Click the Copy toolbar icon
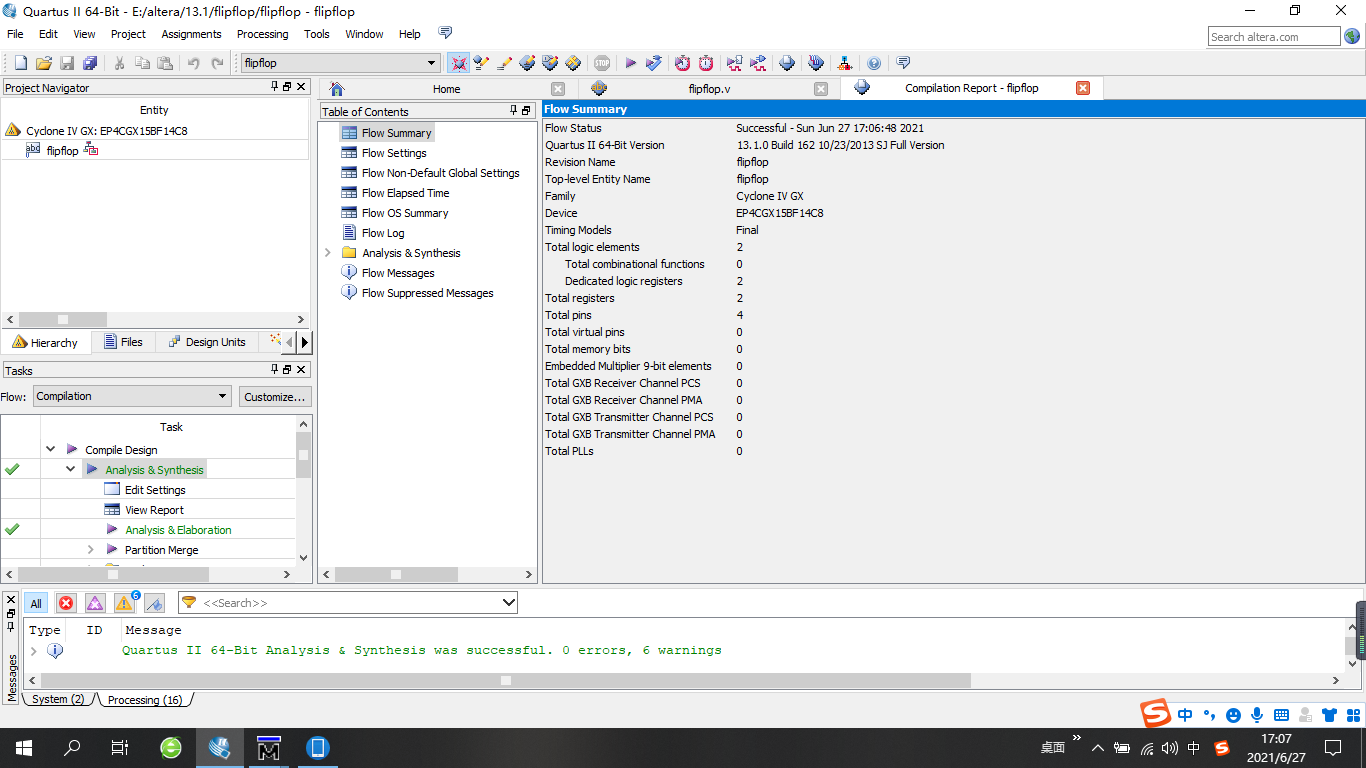This screenshot has height=768, width=1366. [142, 63]
